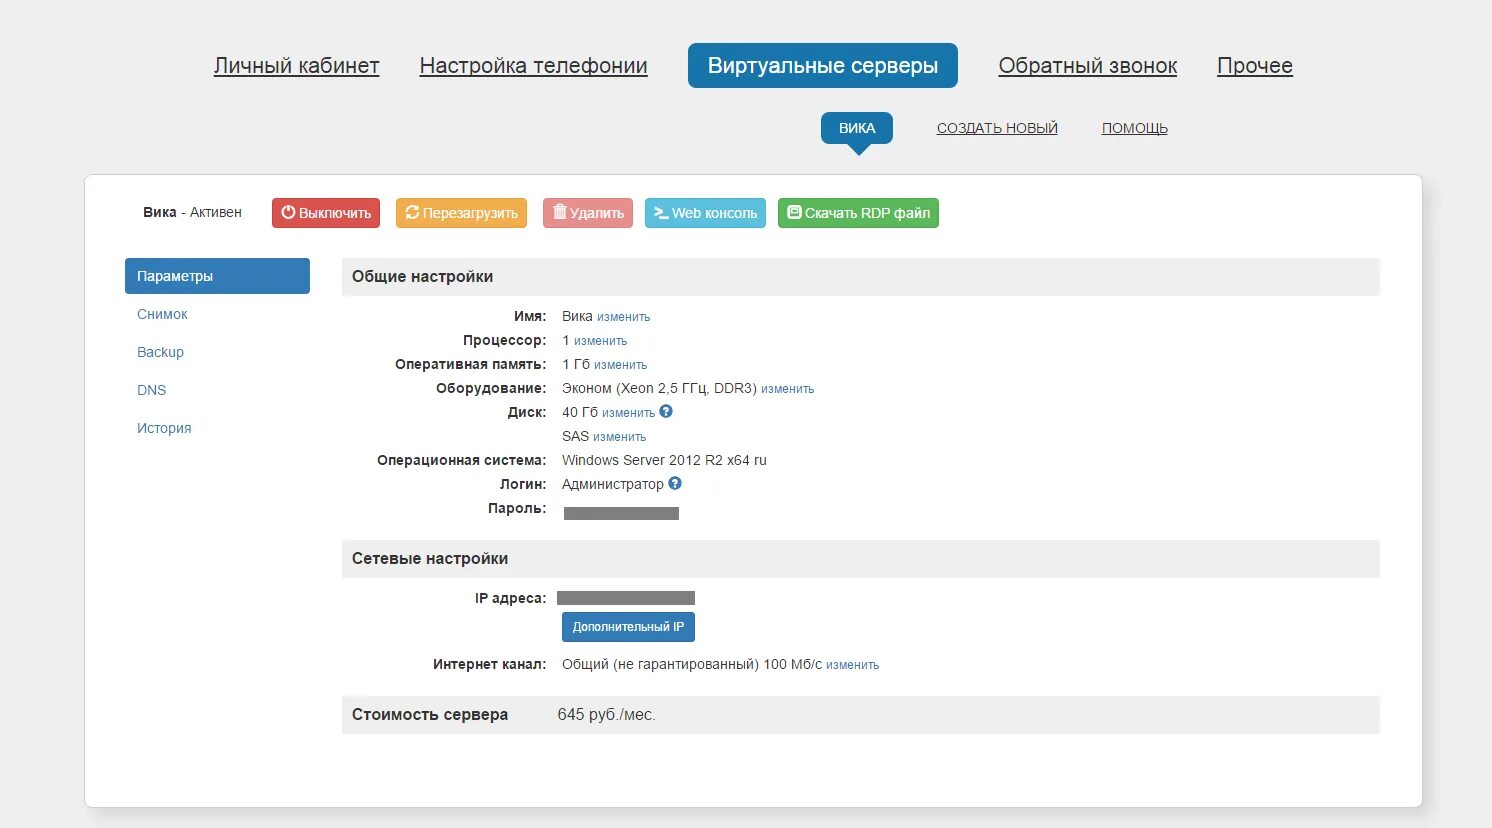Open the Прочее menu item
Screen dimensions: 1492x828
[x=1254, y=66]
